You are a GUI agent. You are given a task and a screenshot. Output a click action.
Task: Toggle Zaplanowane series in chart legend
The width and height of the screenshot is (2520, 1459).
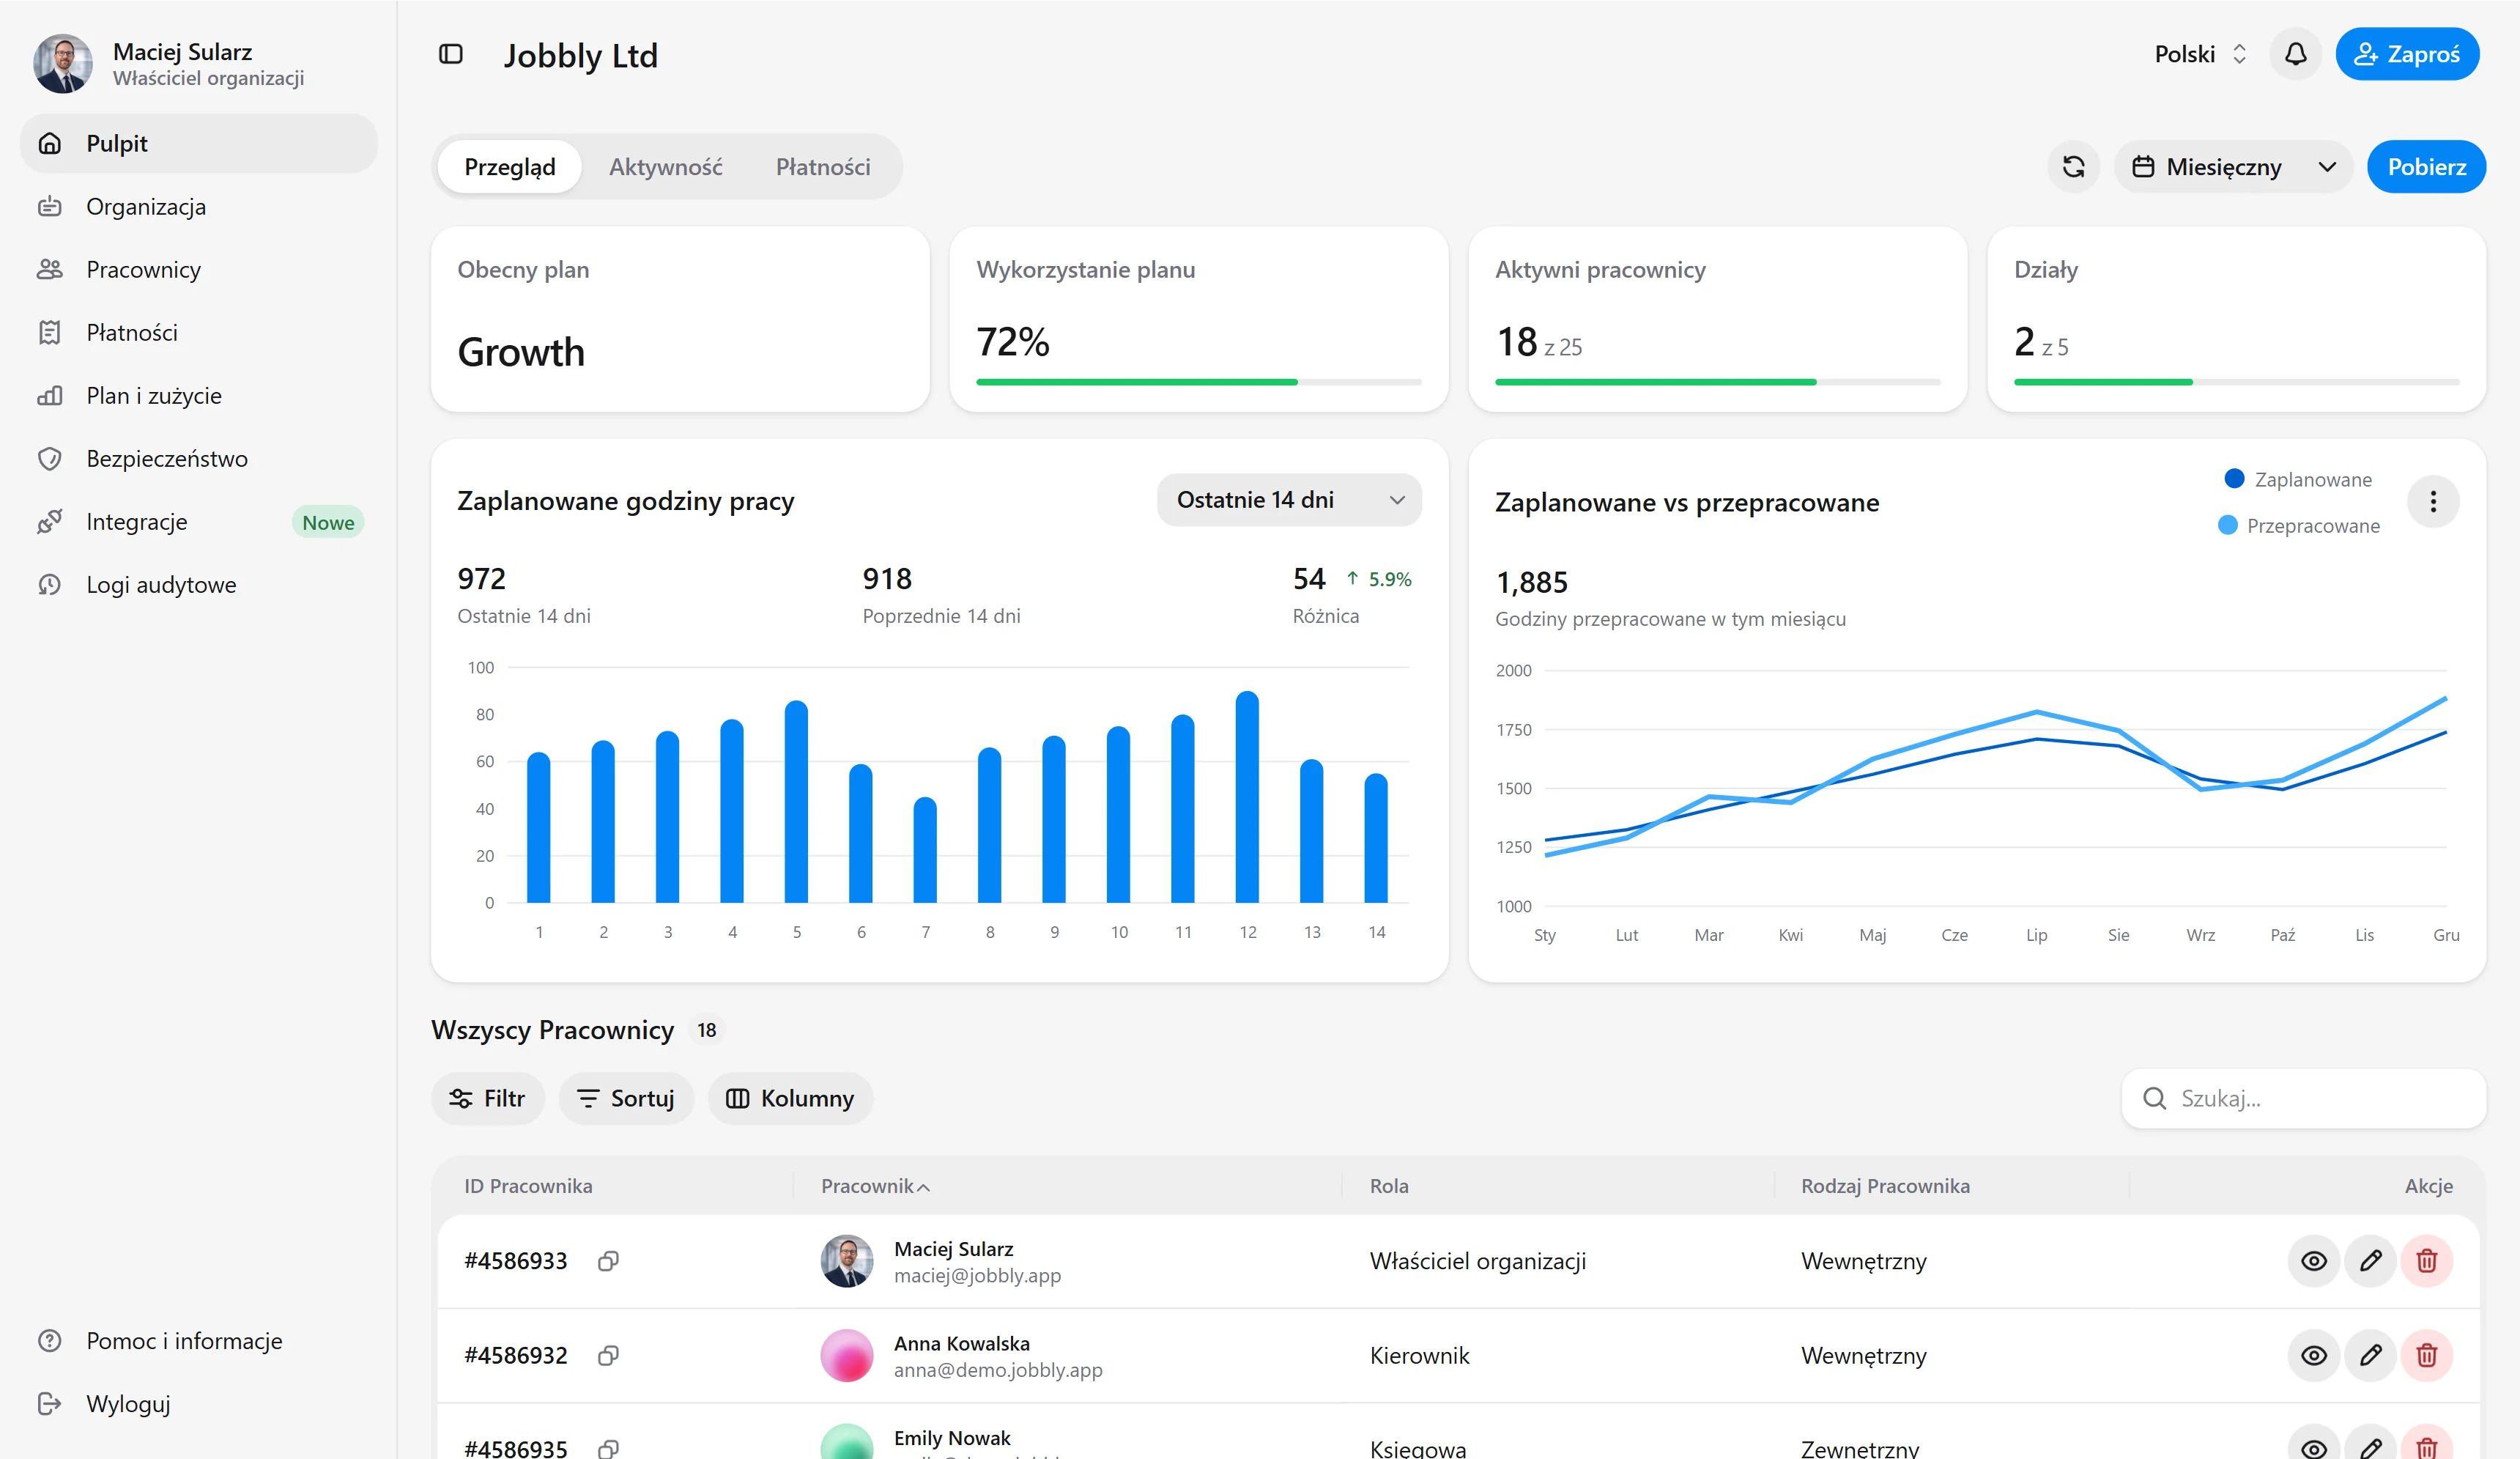[2298, 479]
